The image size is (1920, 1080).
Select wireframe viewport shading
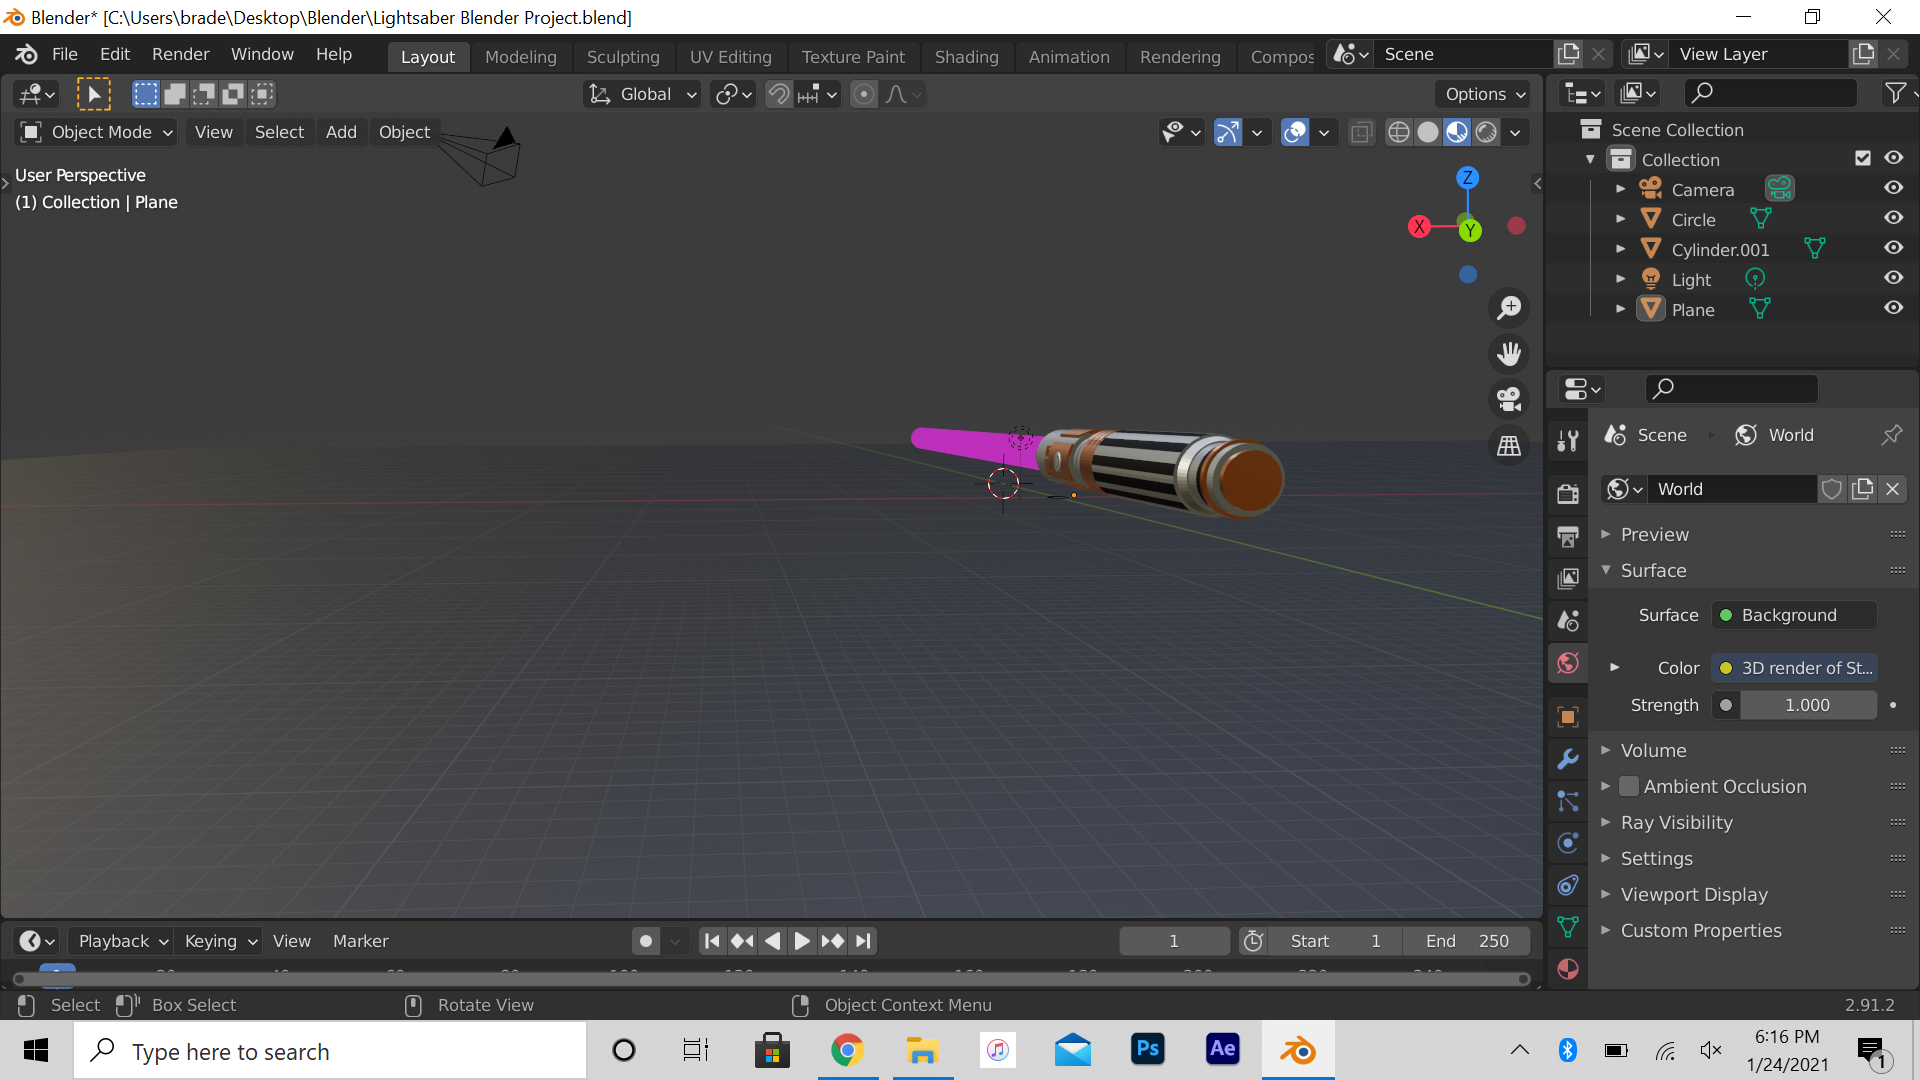[x=1399, y=132]
